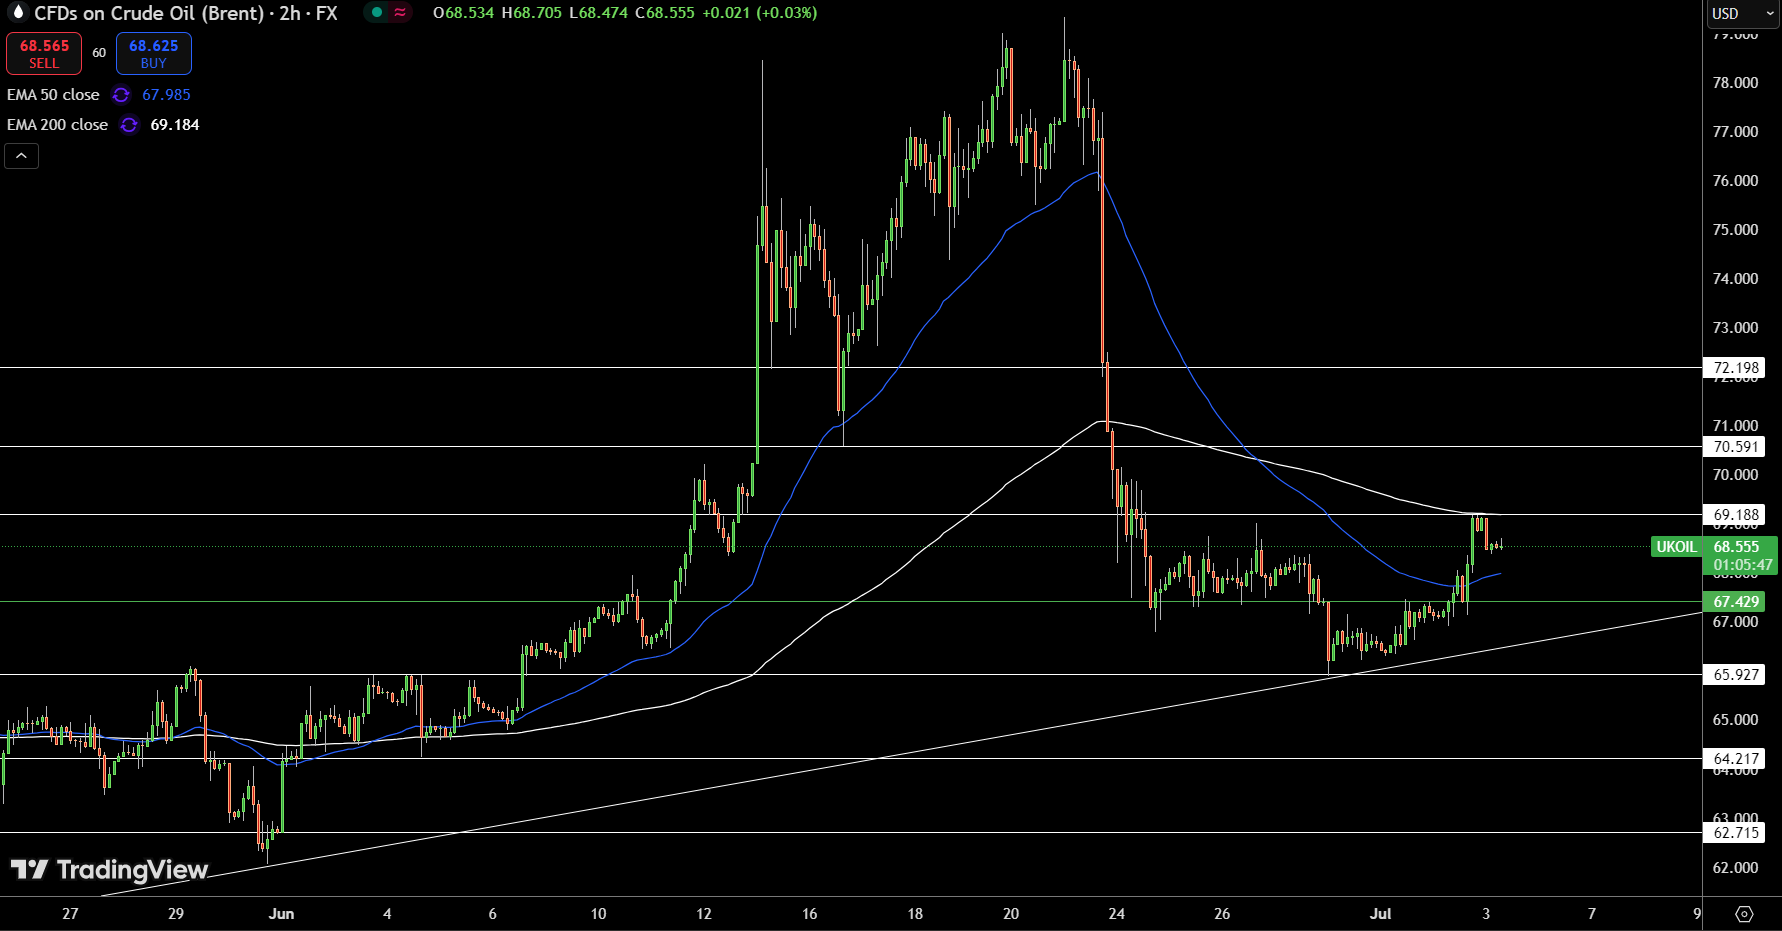Click the 16 date label on time axis

tap(810, 914)
